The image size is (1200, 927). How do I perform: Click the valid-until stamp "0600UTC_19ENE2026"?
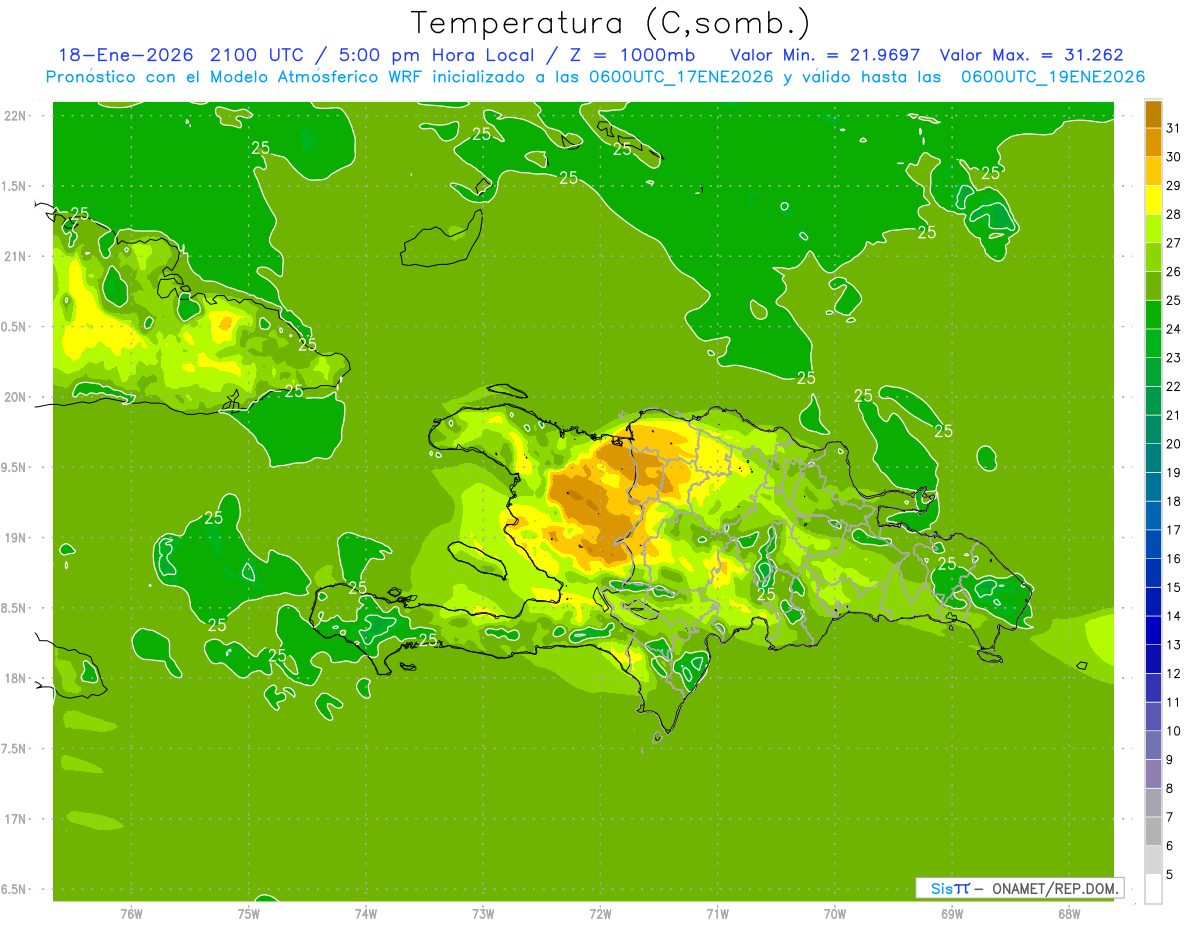[1053, 77]
